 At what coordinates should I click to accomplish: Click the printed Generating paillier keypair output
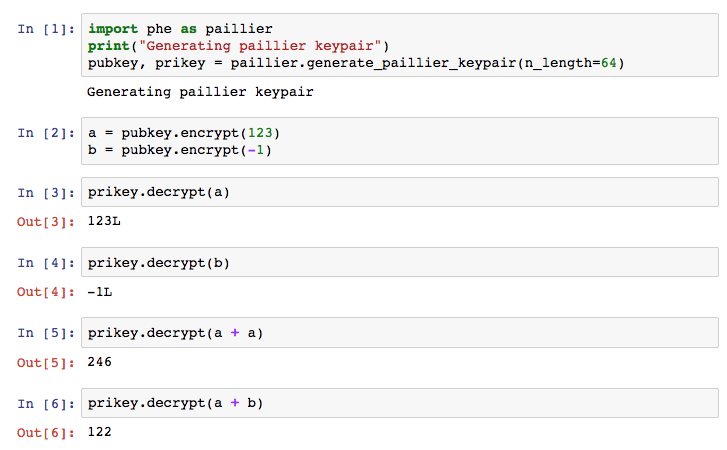pyautogui.click(x=200, y=92)
